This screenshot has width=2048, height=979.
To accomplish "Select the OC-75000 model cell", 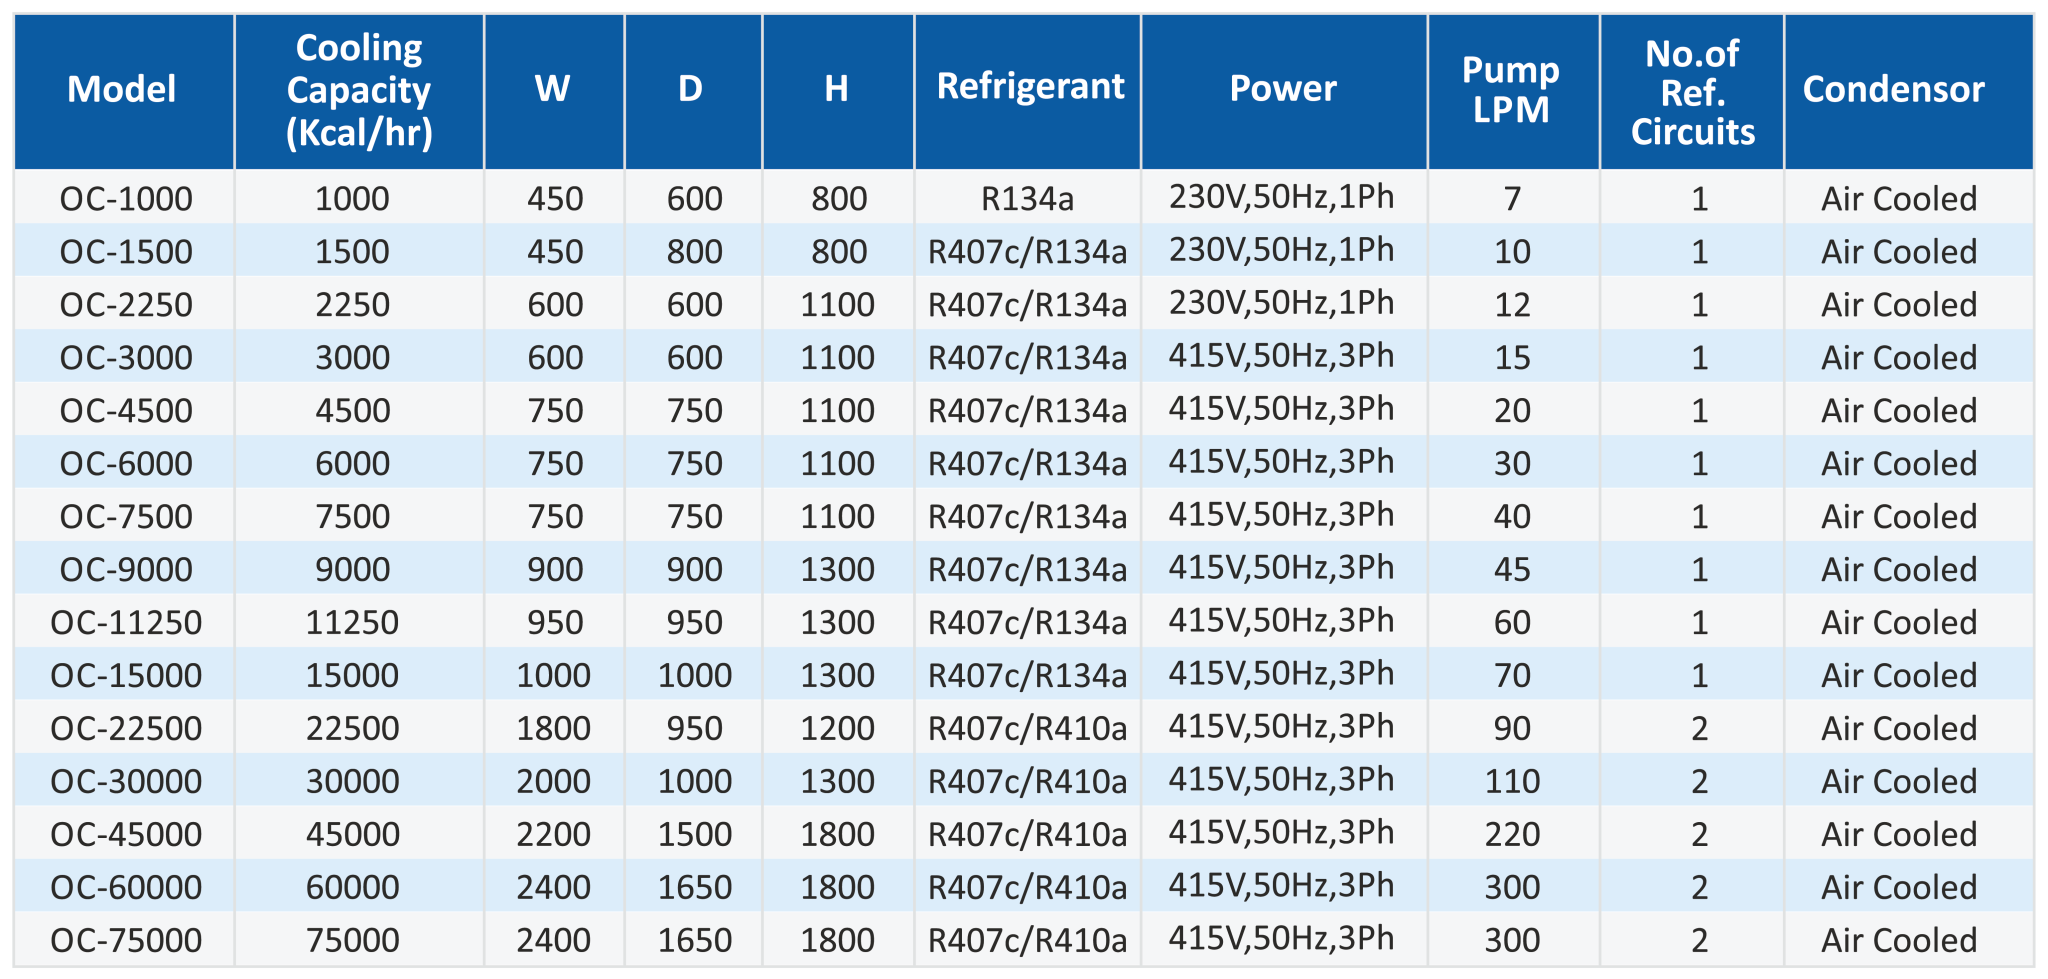I will click(126, 941).
